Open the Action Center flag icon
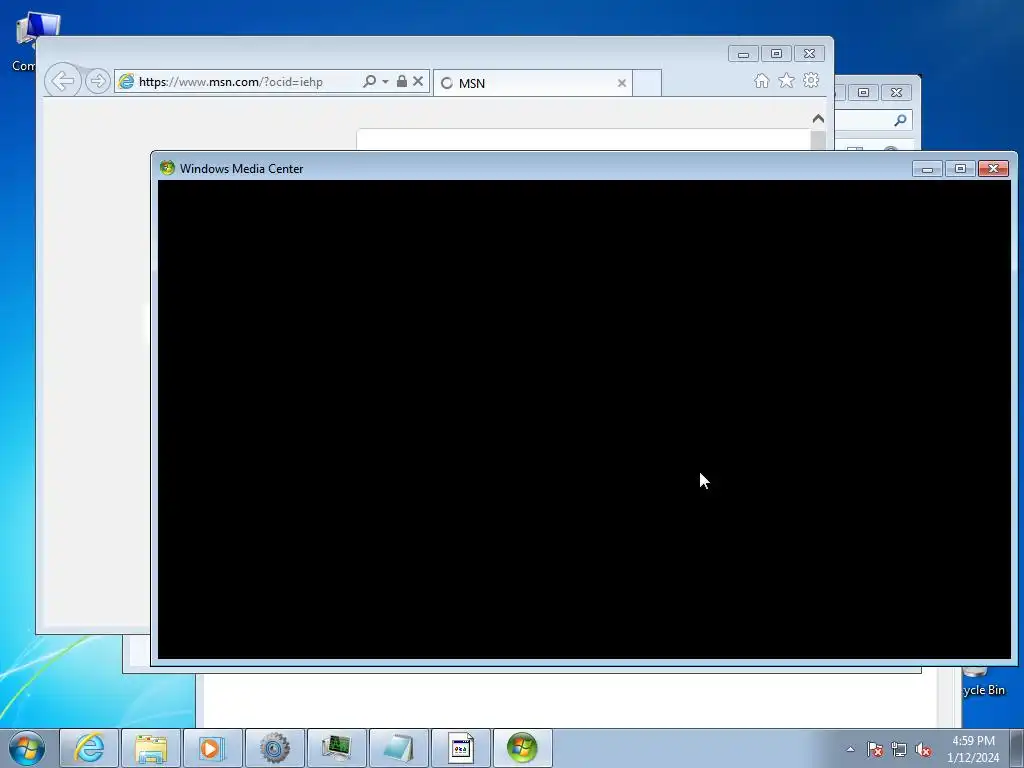1024x768 pixels. click(x=875, y=749)
